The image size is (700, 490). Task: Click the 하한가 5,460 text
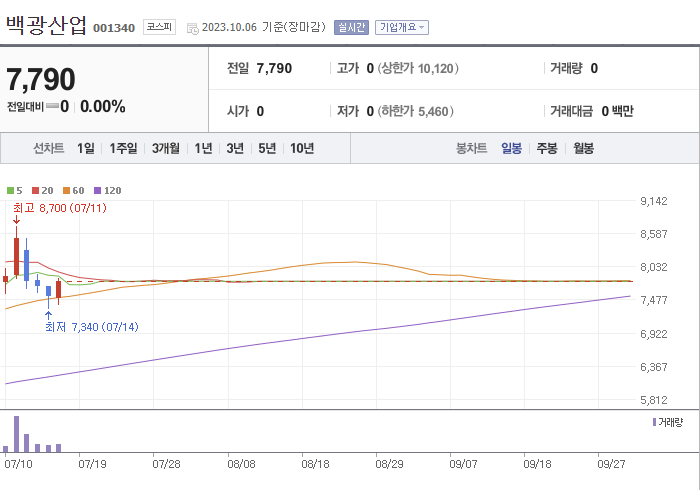[416, 111]
